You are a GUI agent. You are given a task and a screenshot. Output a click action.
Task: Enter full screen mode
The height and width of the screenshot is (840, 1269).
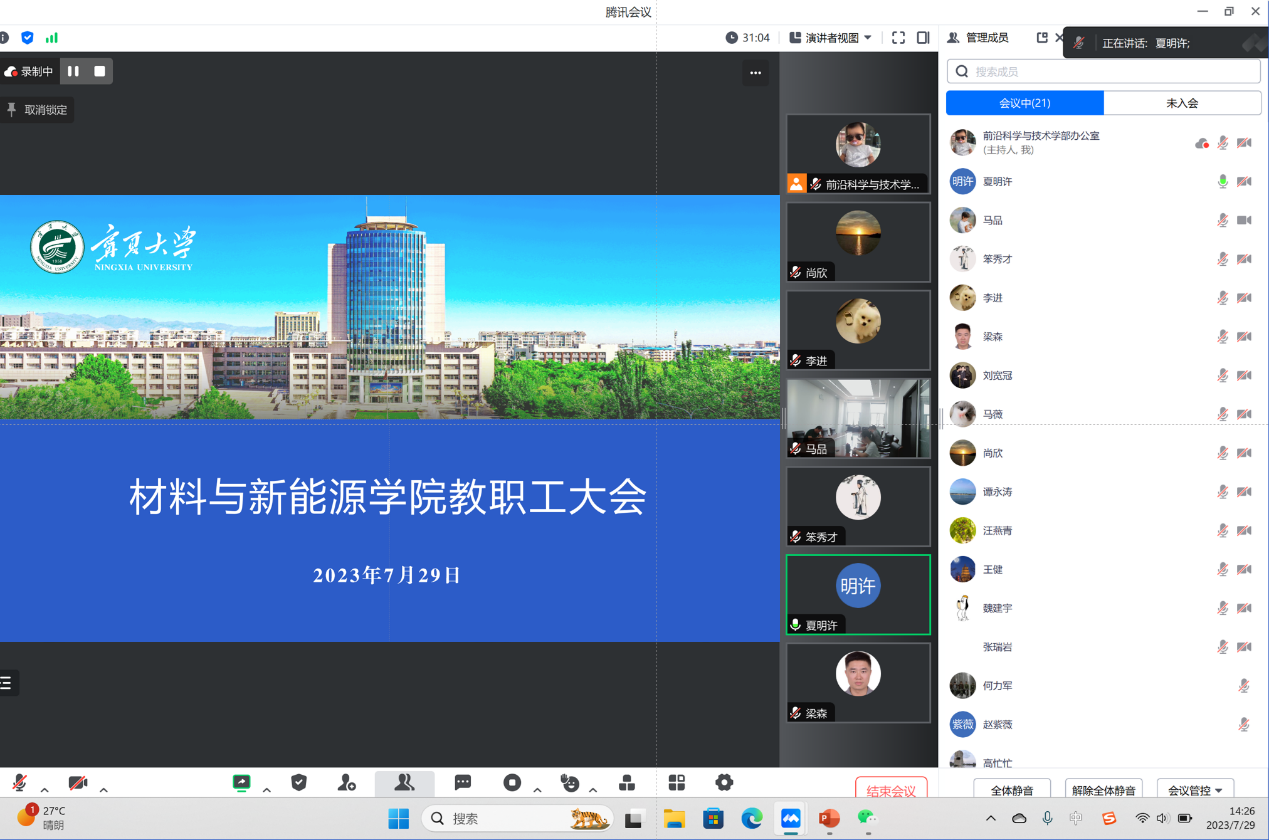898,38
